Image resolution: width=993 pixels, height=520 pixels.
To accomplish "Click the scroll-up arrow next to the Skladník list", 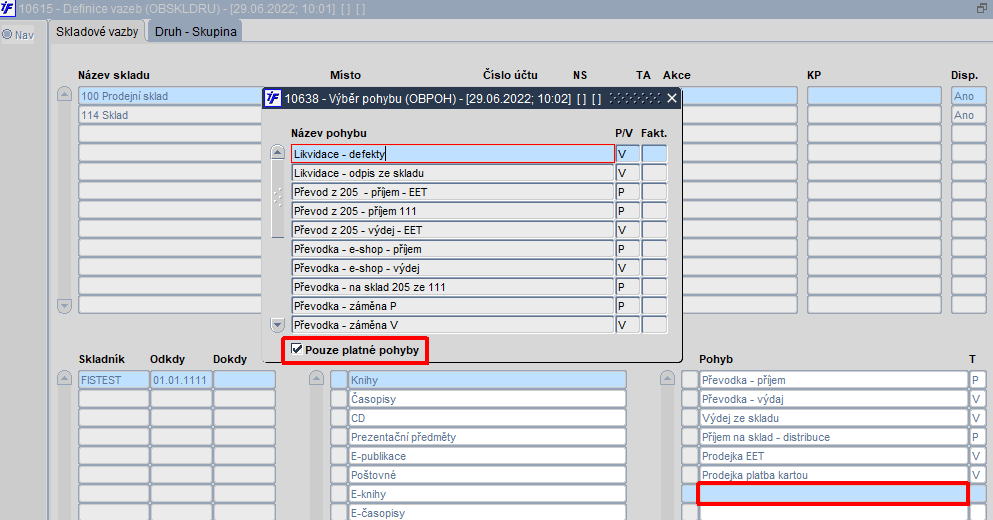I will pyautogui.click(x=64, y=378).
